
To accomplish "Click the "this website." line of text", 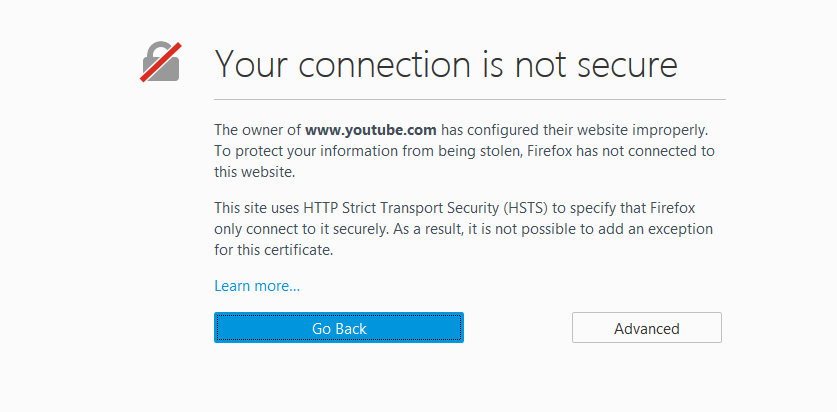I will pyautogui.click(x=254, y=171).
